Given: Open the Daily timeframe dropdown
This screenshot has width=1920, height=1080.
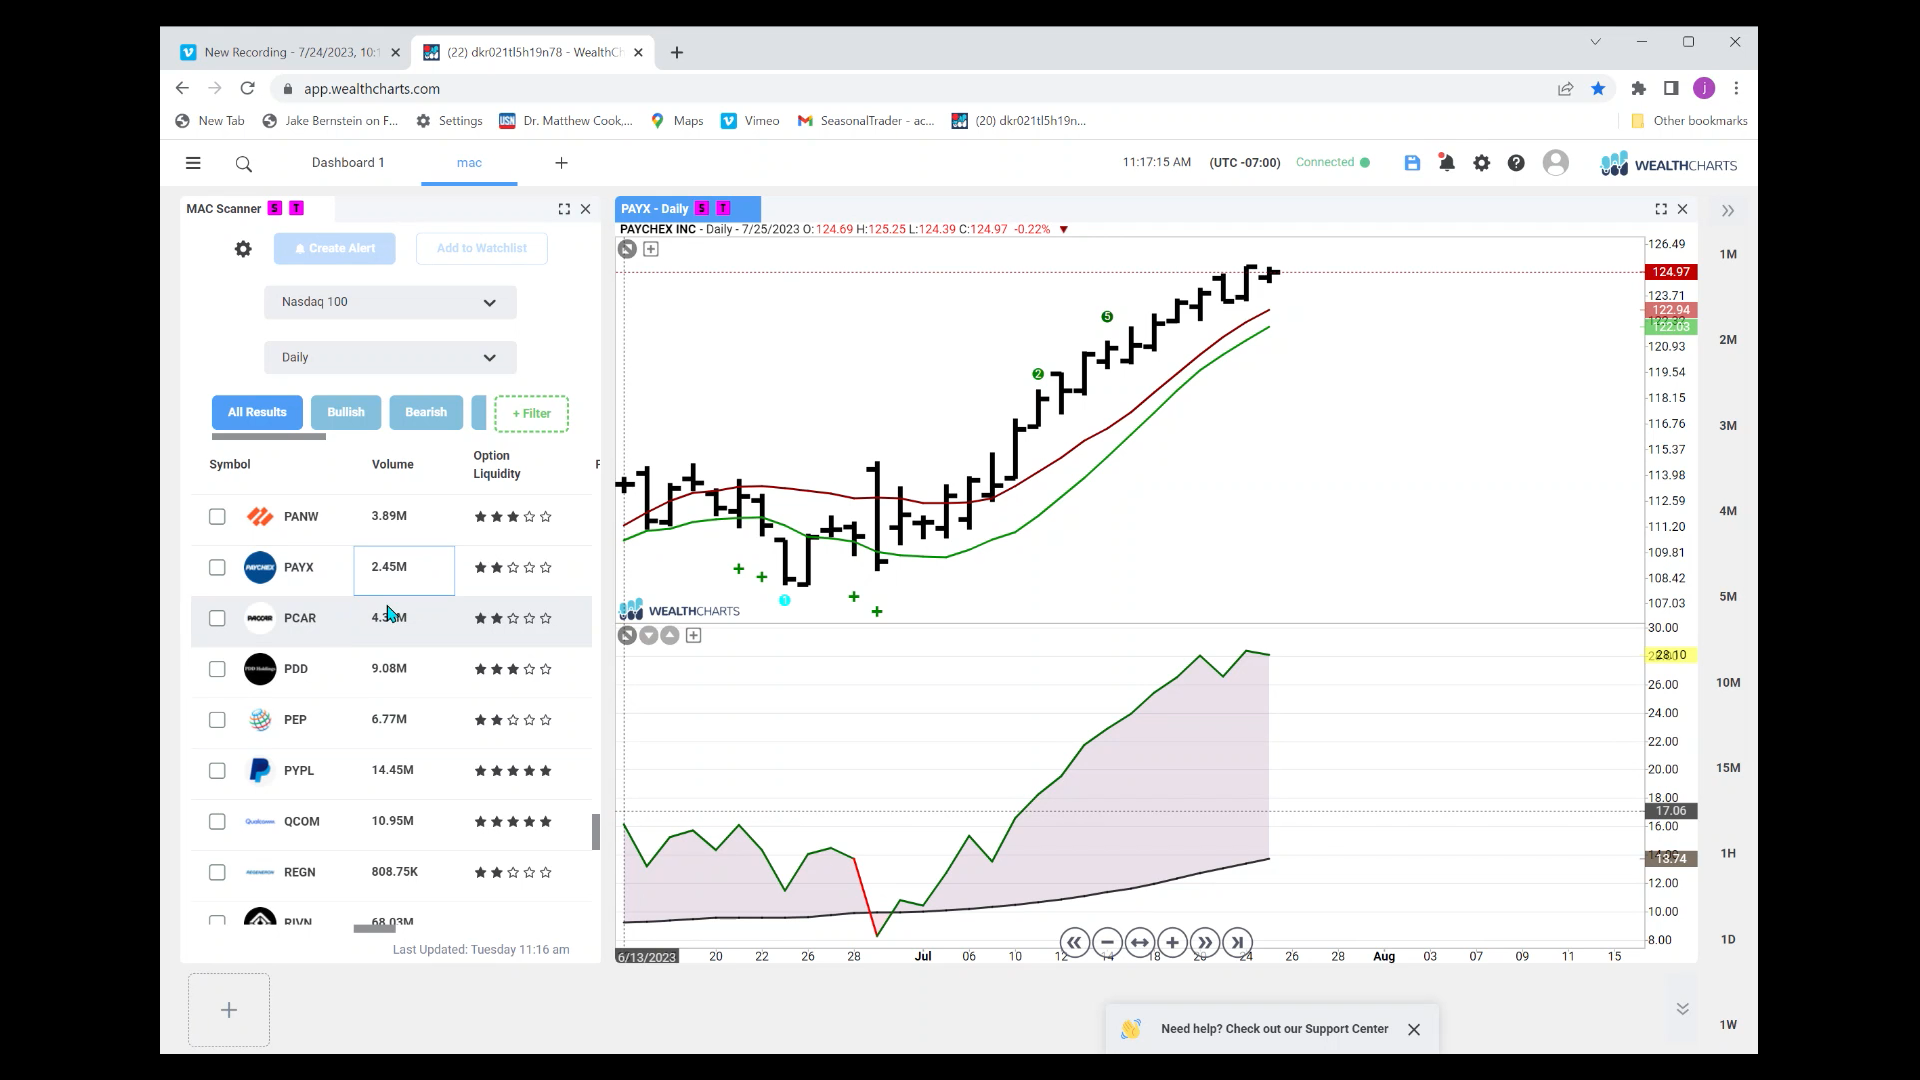Looking at the screenshot, I should click(390, 358).
